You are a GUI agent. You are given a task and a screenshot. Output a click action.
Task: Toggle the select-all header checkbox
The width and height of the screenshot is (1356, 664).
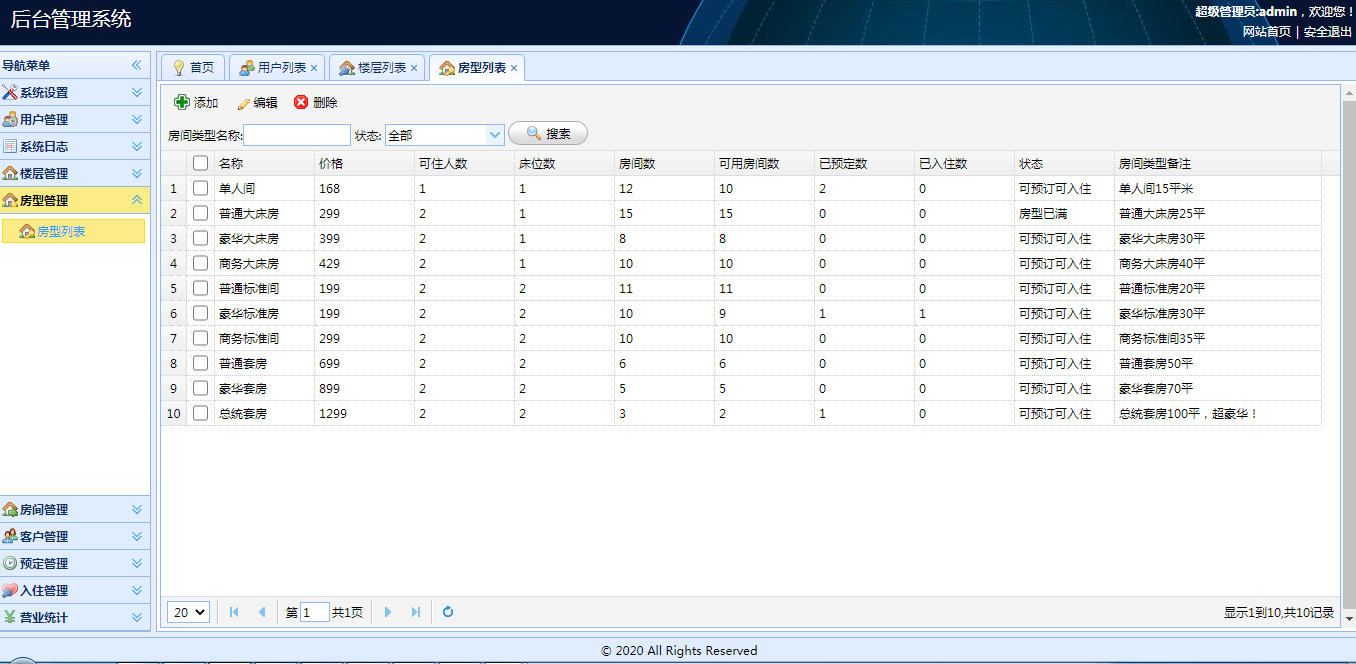[201, 163]
